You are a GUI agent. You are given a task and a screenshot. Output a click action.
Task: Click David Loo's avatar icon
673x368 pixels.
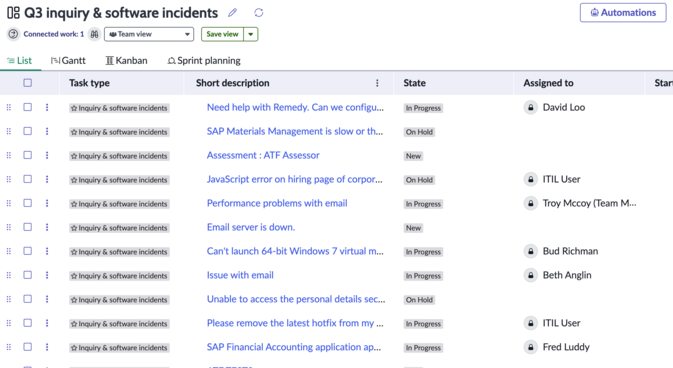click(531, 107)
